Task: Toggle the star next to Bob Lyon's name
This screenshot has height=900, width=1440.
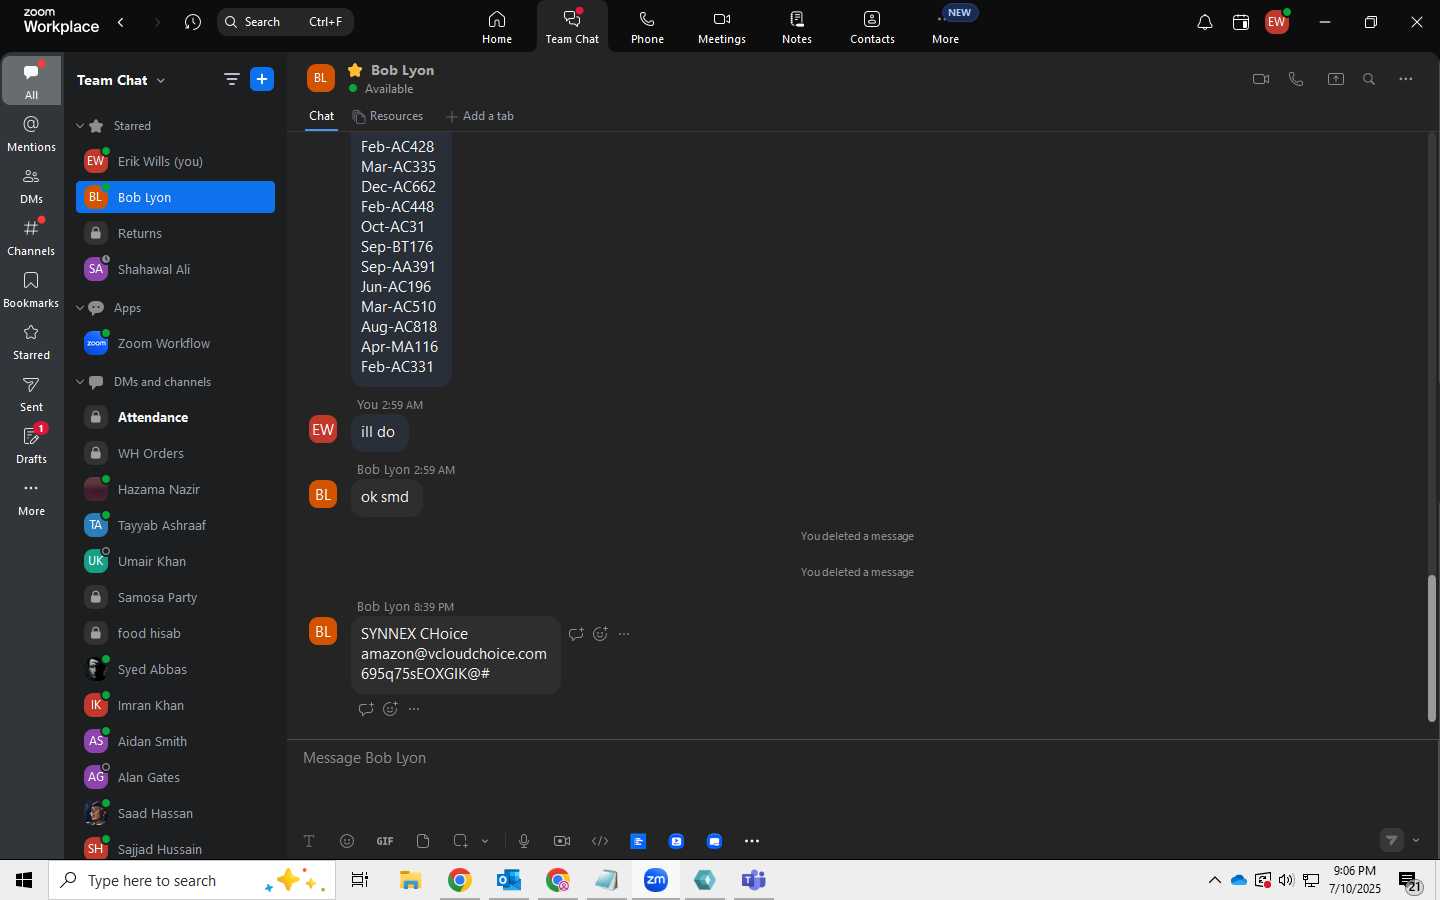Action: [354, 70]
